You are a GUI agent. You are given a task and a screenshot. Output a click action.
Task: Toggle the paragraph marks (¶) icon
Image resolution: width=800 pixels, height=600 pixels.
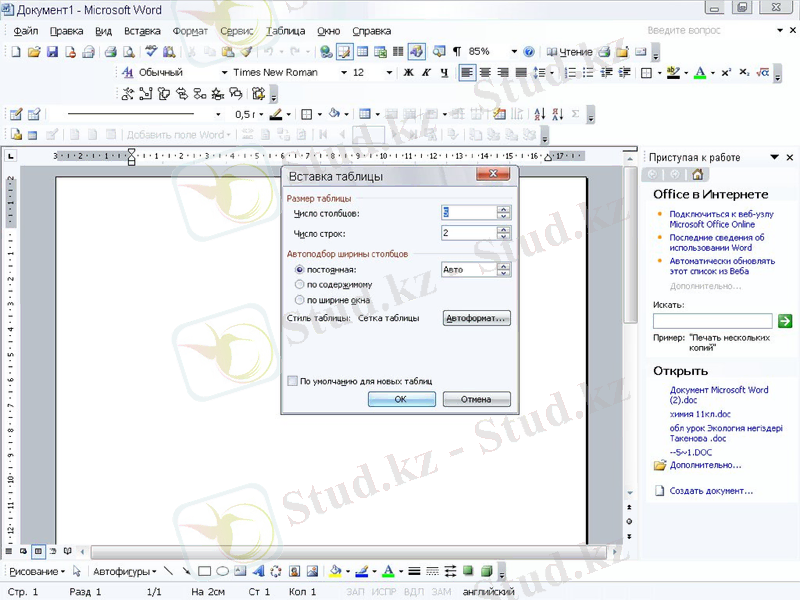pyautogui.click(x=456, y=51)
